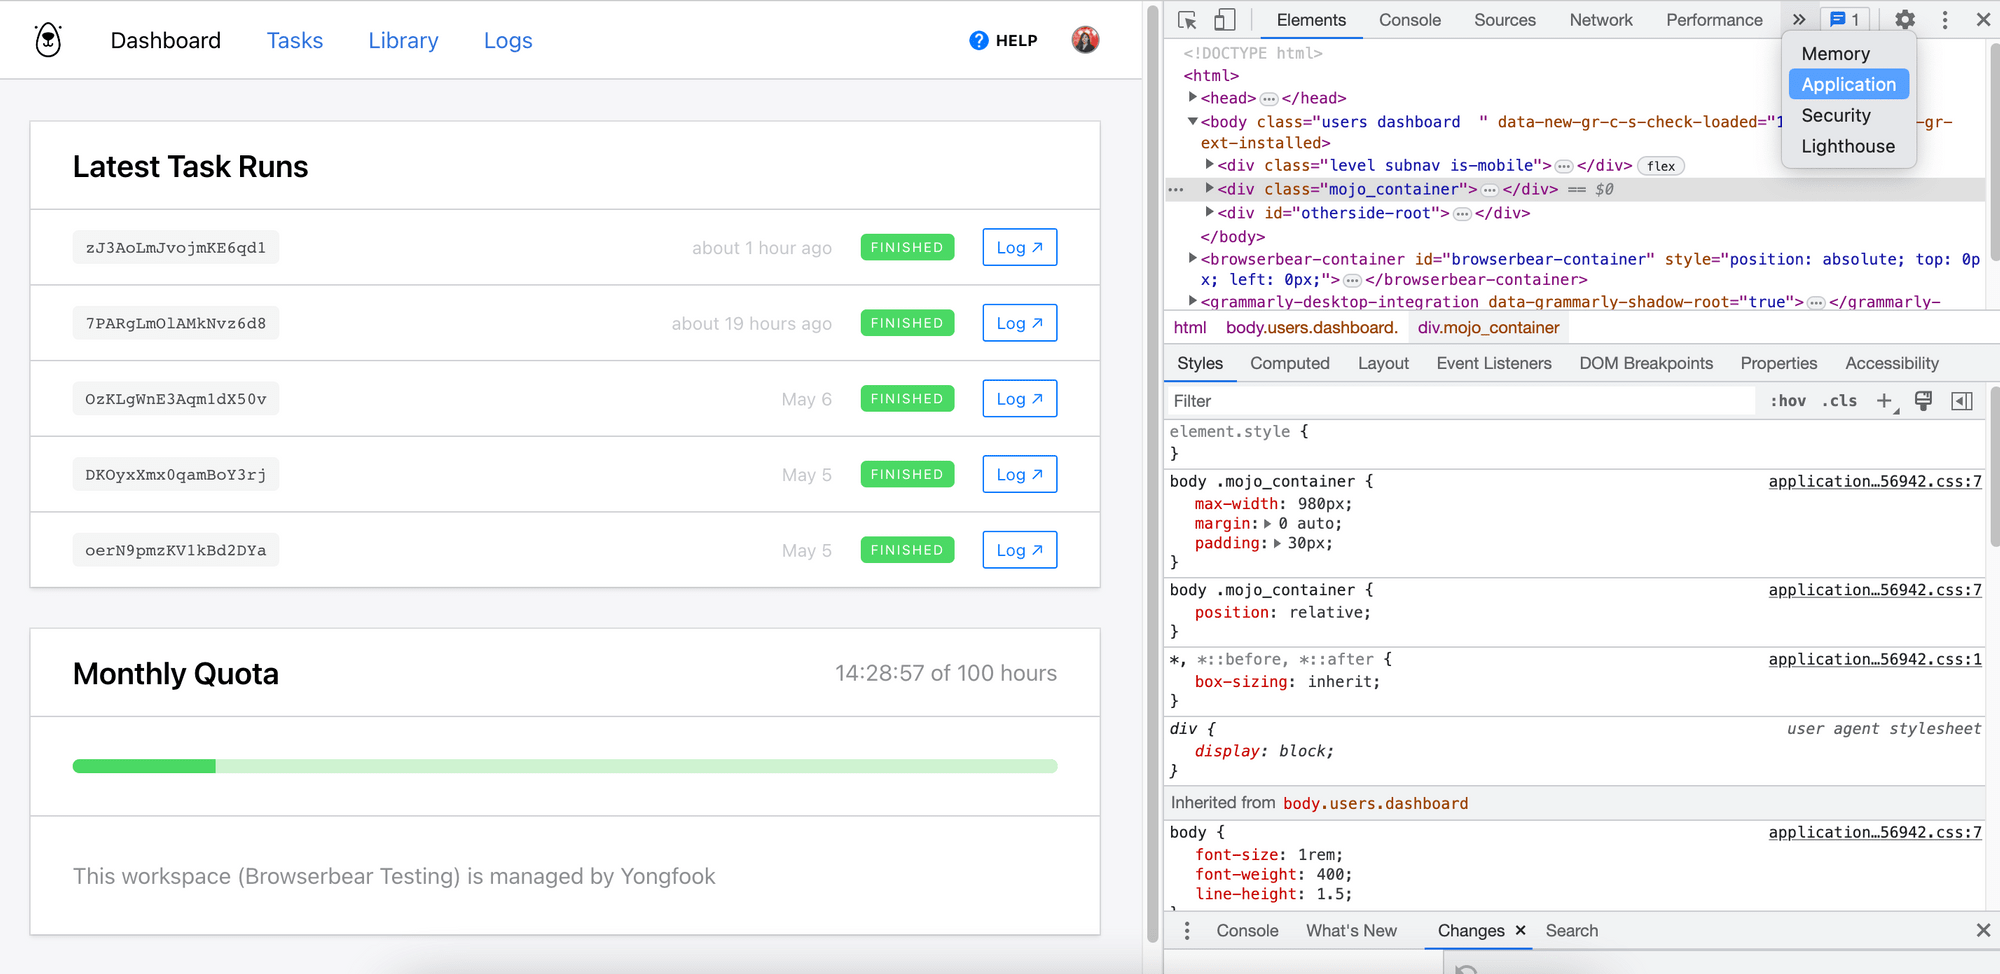Viewport: 2000px width, 974px height.
Task: Switch to the Network tab
Action: pos(1600,19)
